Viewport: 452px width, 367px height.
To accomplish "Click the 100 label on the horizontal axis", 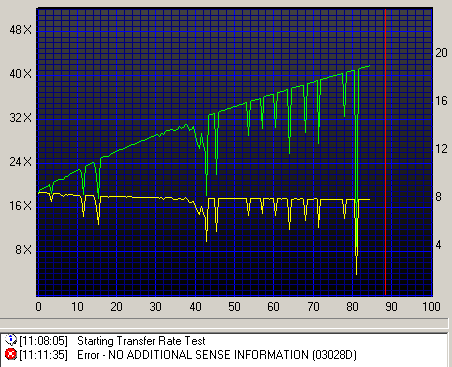I will tap(431, 307).
